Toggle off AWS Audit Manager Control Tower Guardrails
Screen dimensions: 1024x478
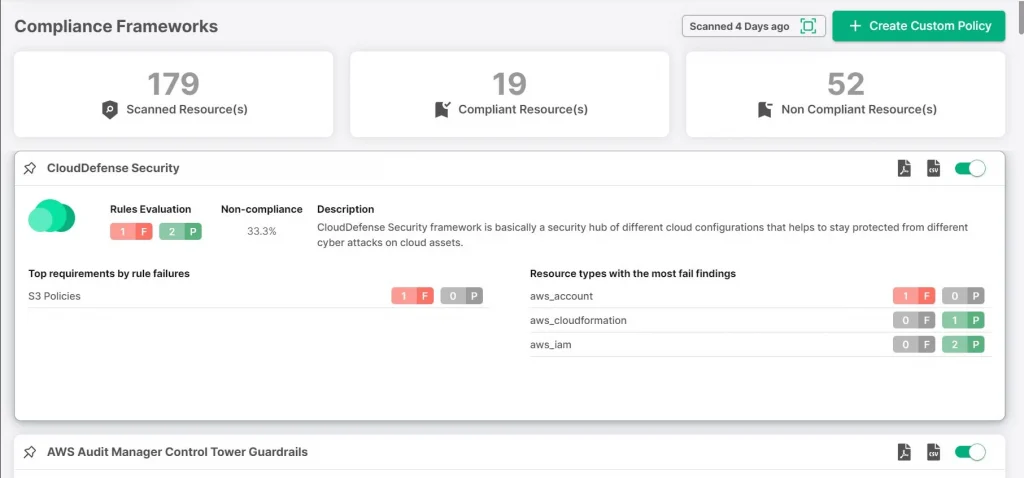click(x=970, y=452)
